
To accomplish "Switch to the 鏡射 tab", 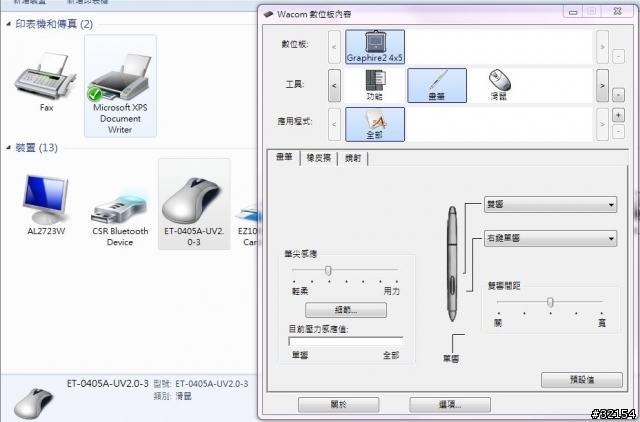I will 353,158.
